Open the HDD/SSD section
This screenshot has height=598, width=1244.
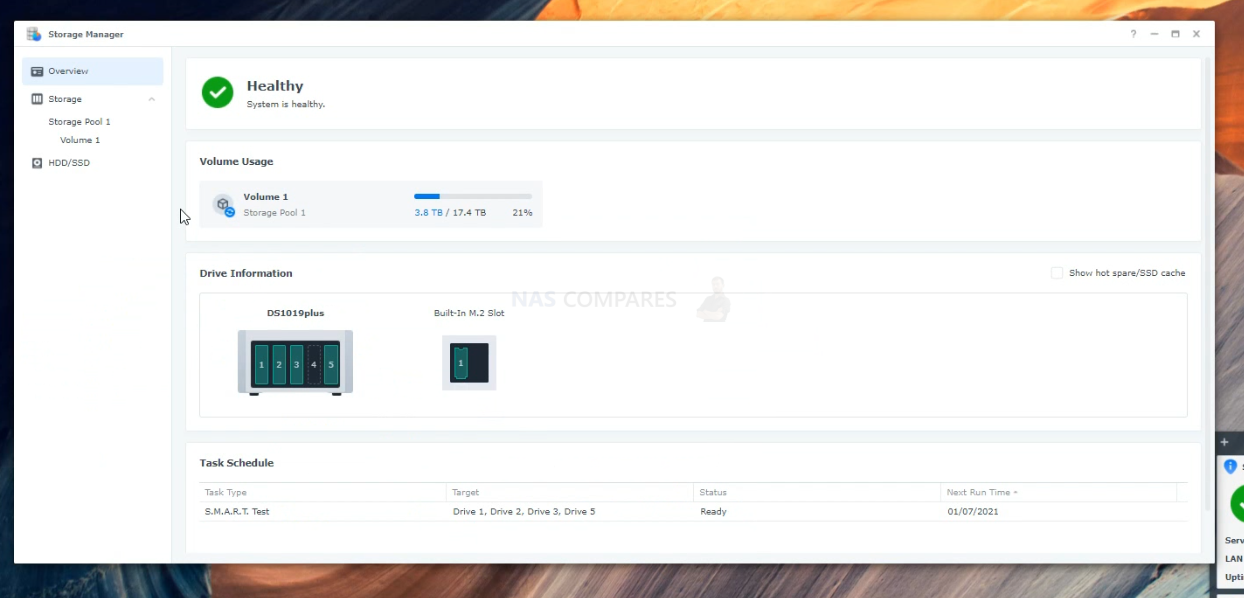pos(69,163)
